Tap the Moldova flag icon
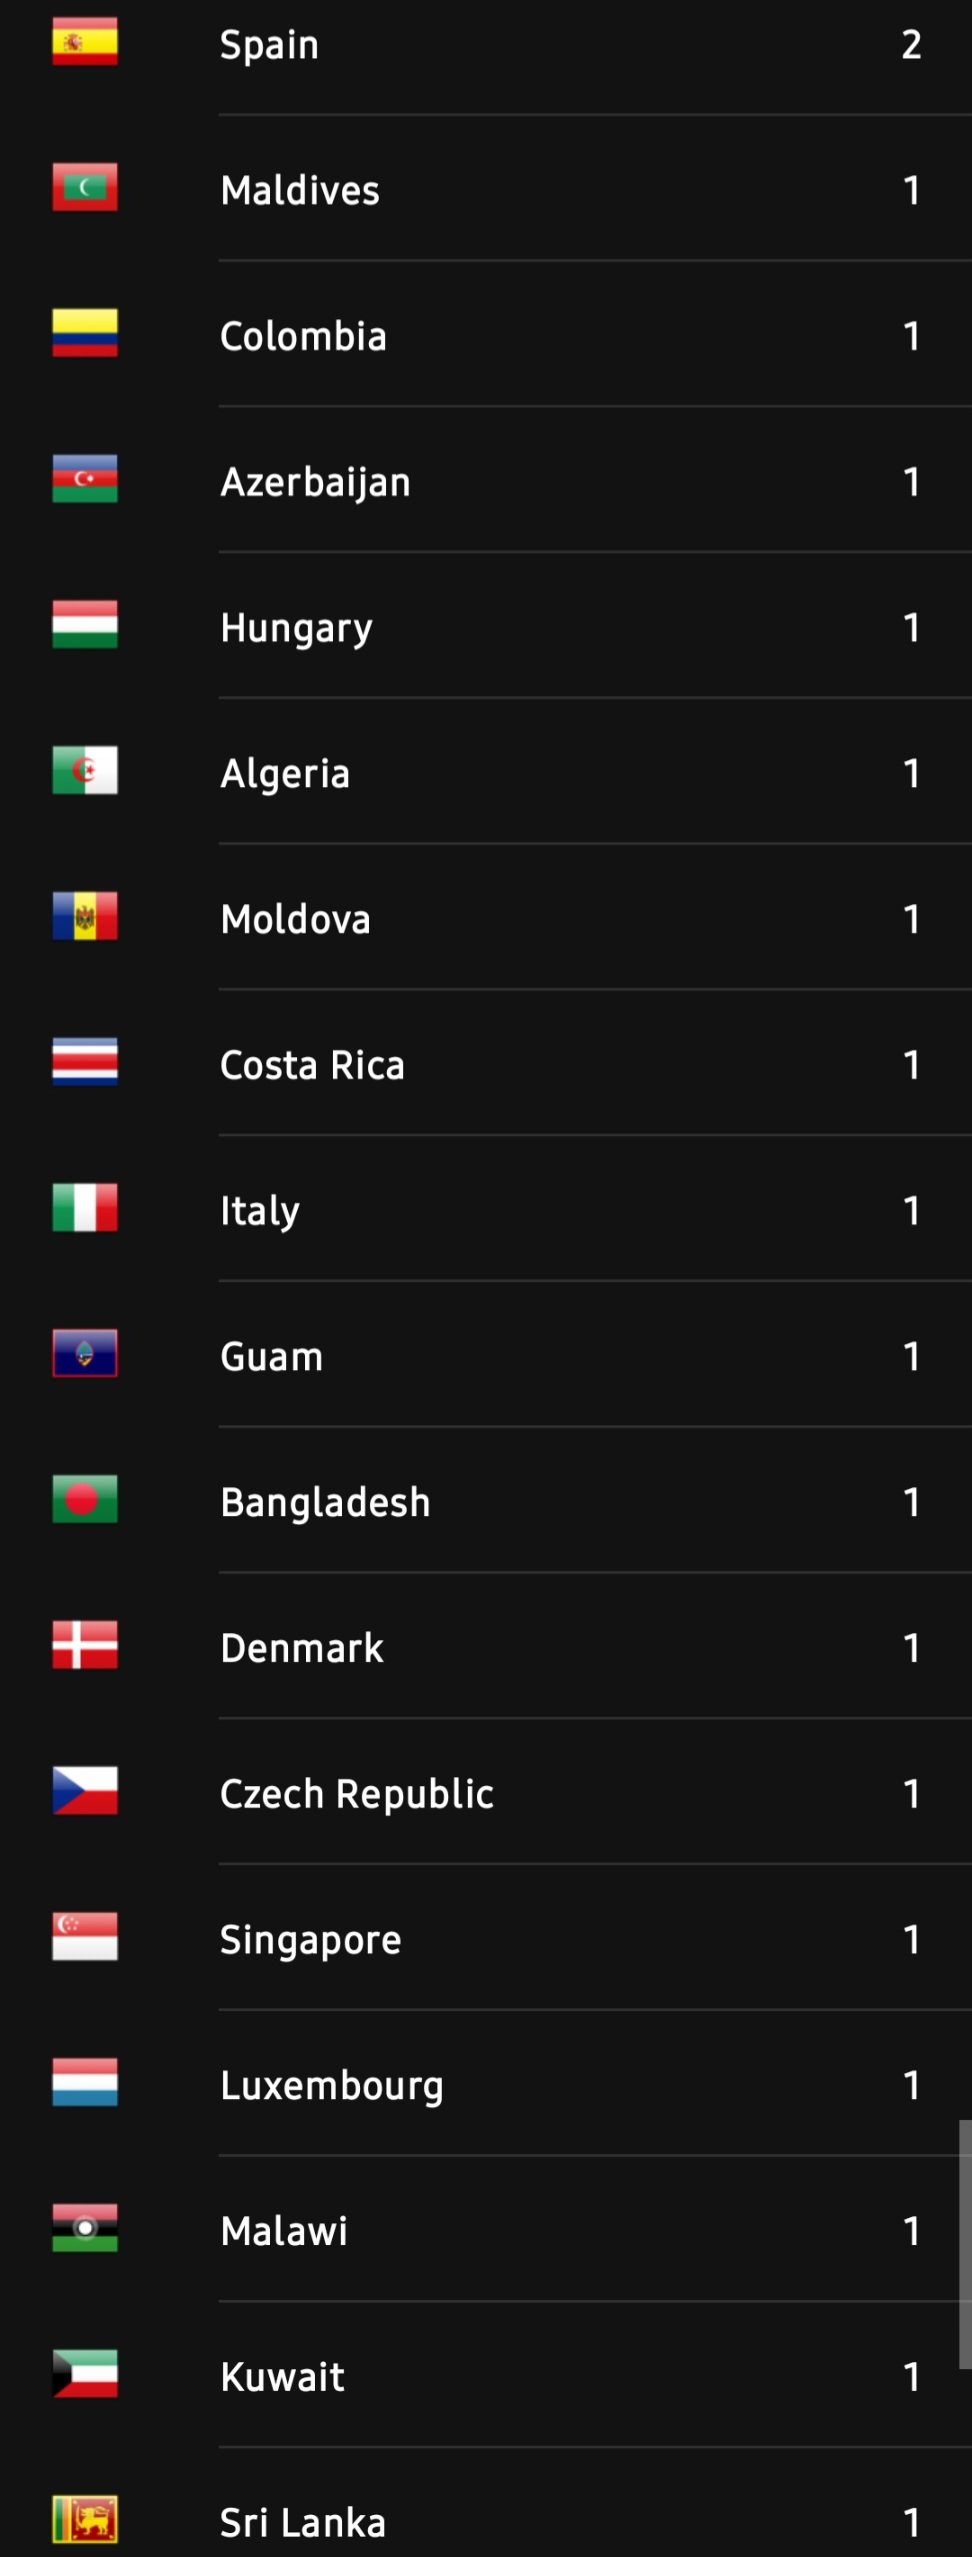The width and height of the screenshot is (972, 2557). (x=85, y=917)
